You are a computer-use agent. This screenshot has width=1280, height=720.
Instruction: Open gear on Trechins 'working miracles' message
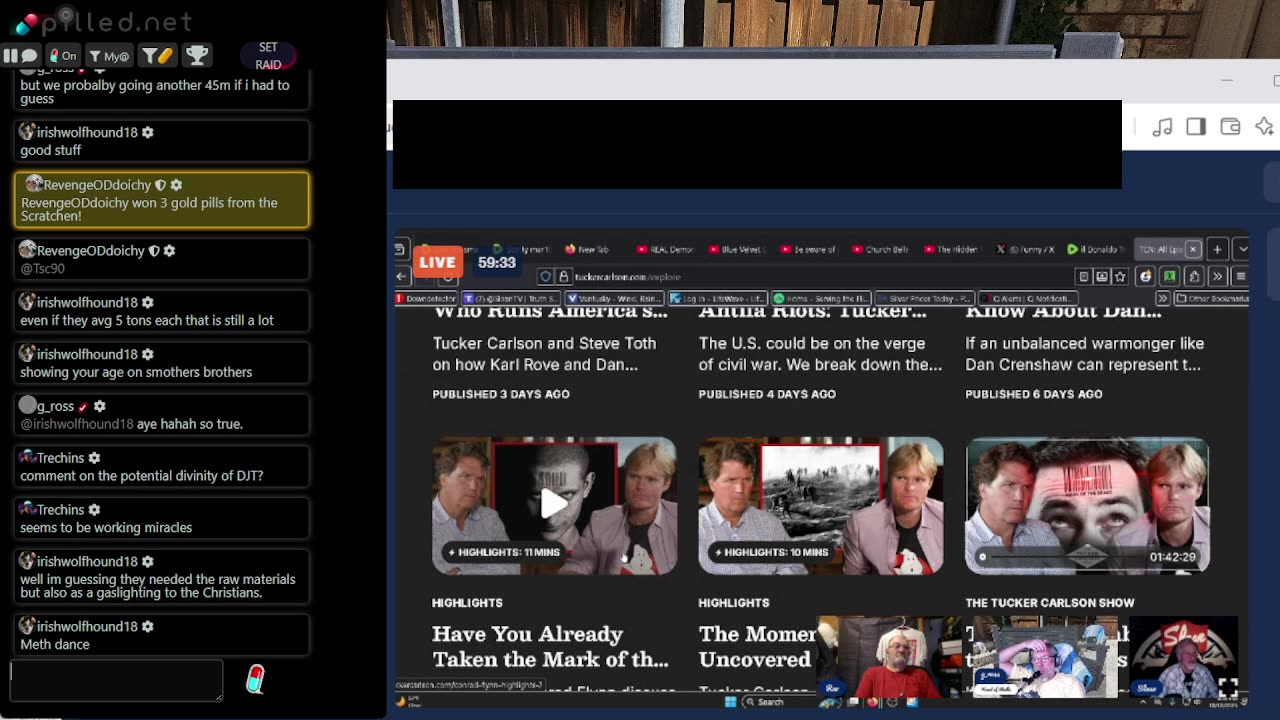(94, 510)
